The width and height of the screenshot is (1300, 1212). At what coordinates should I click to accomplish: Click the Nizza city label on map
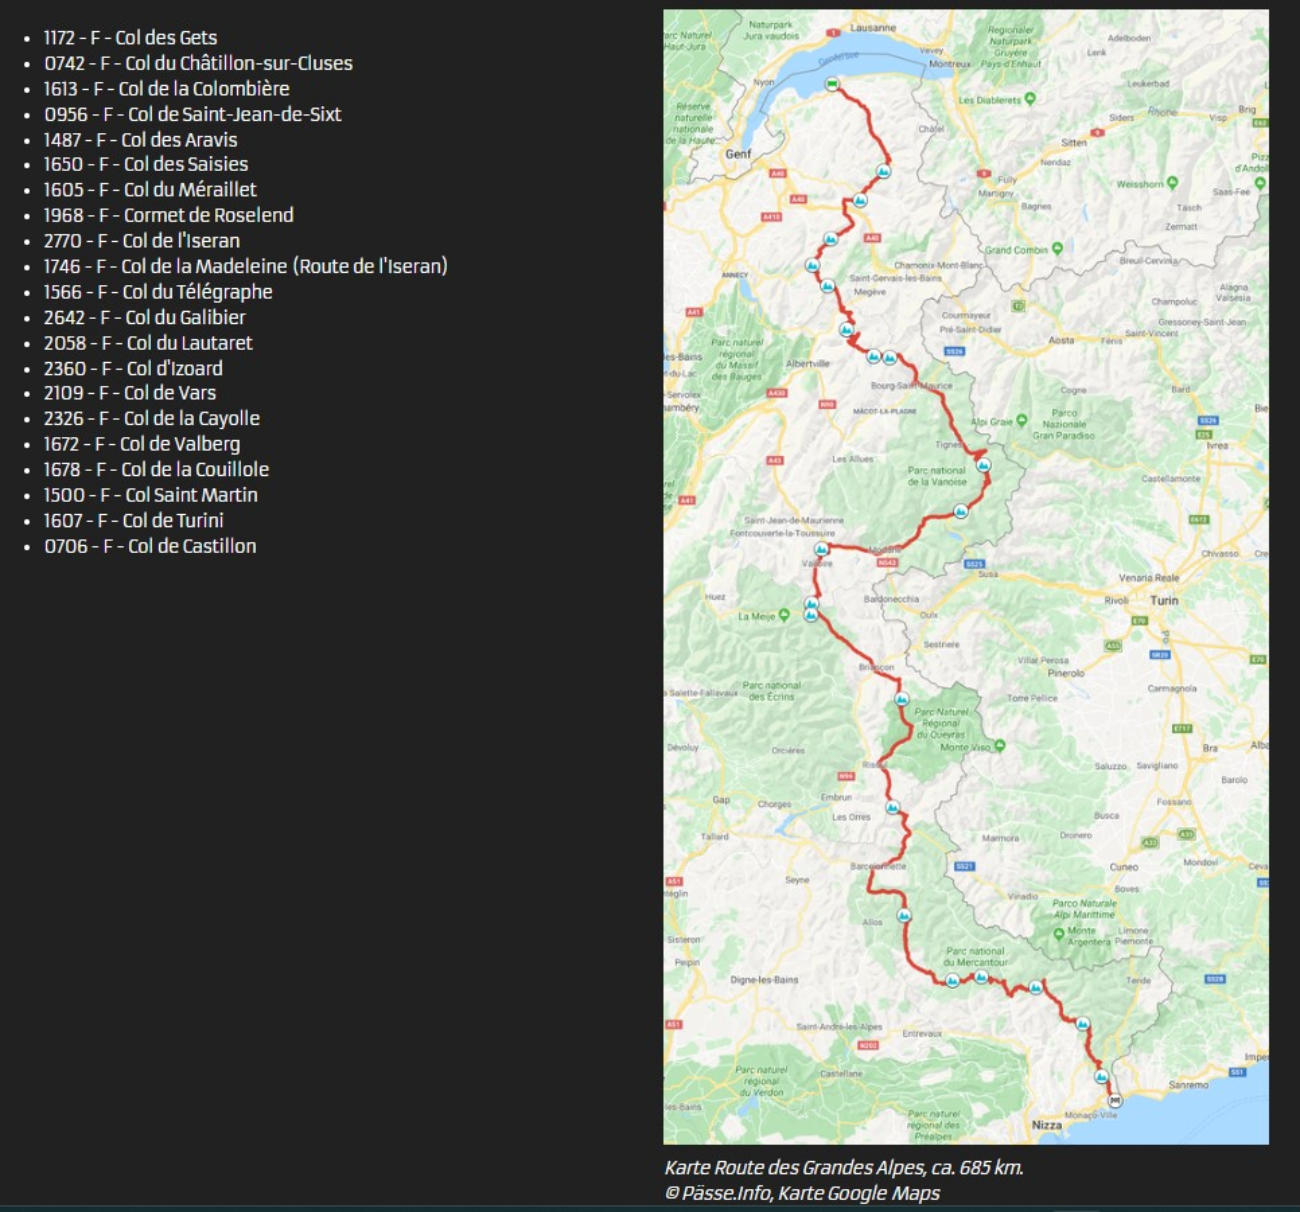tap(1046, 1125)
